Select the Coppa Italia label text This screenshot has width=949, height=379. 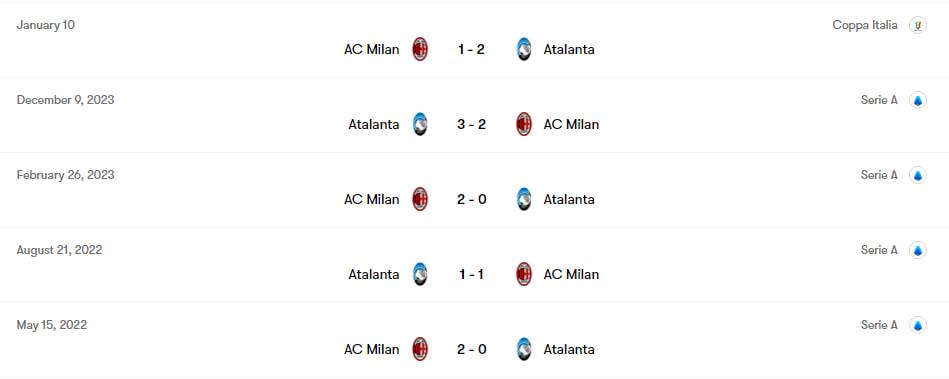[x=865, y=25]
